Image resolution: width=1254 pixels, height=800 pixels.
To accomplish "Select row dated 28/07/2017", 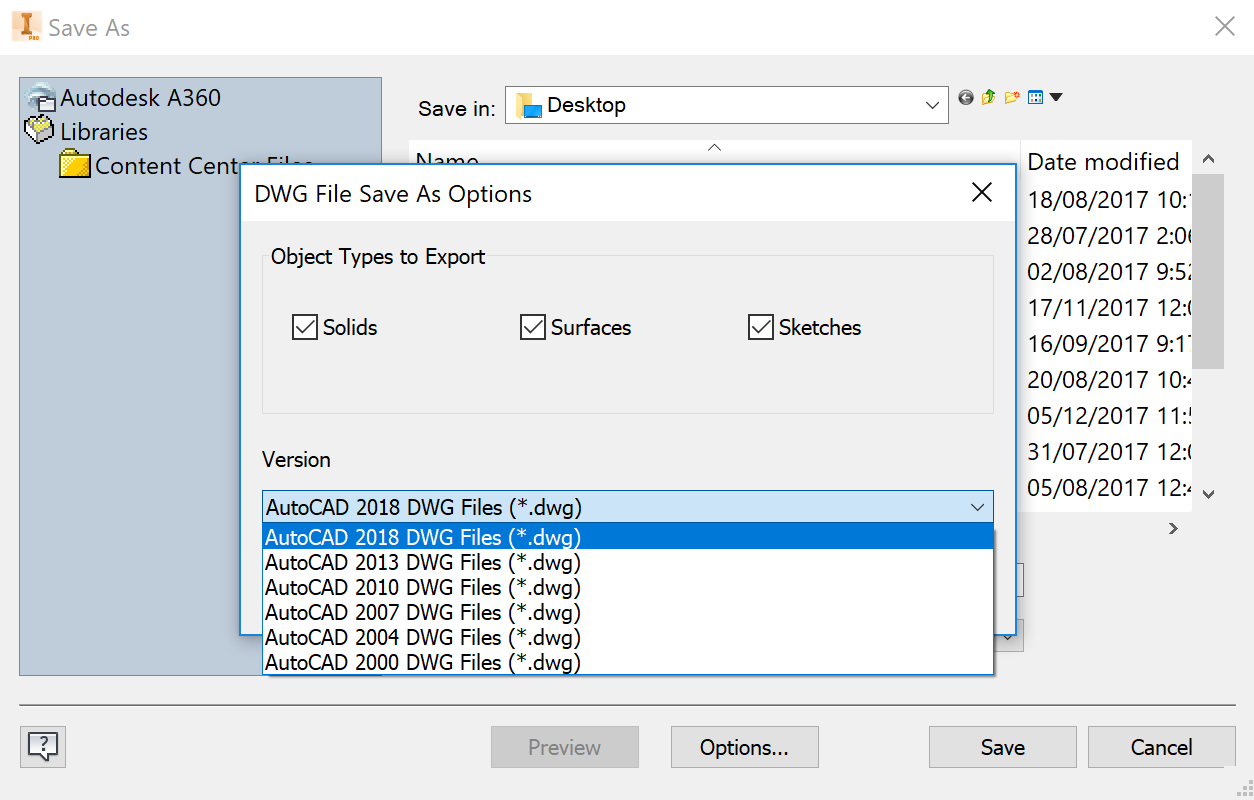I will 1107,235.
